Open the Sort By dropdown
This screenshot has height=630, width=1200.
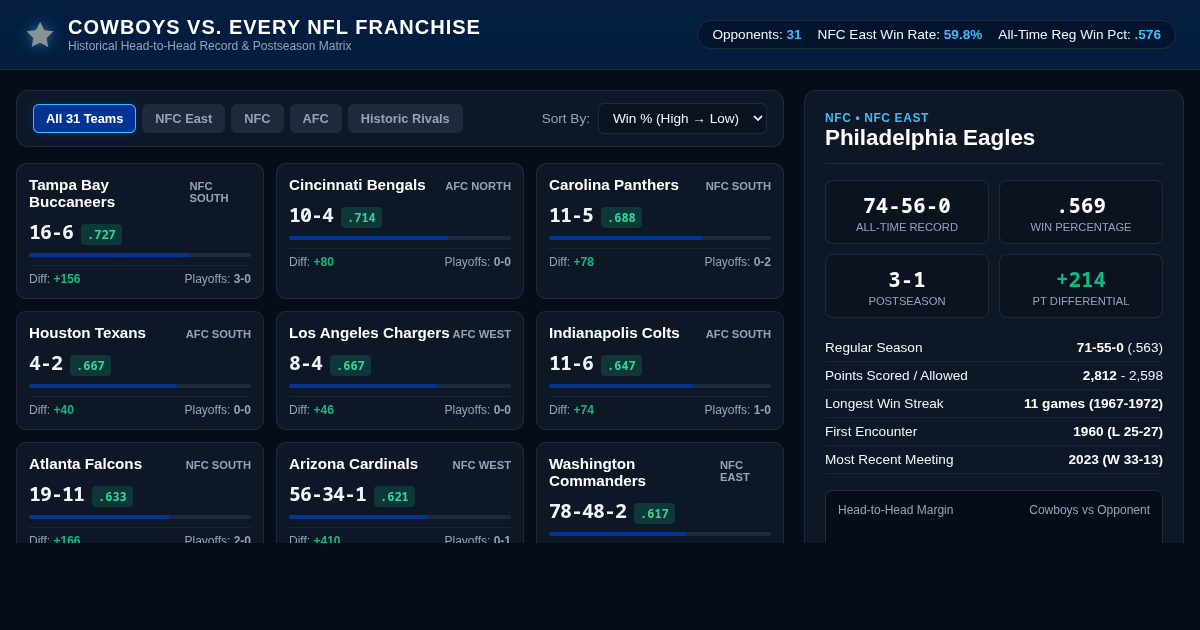click(682, 118)
